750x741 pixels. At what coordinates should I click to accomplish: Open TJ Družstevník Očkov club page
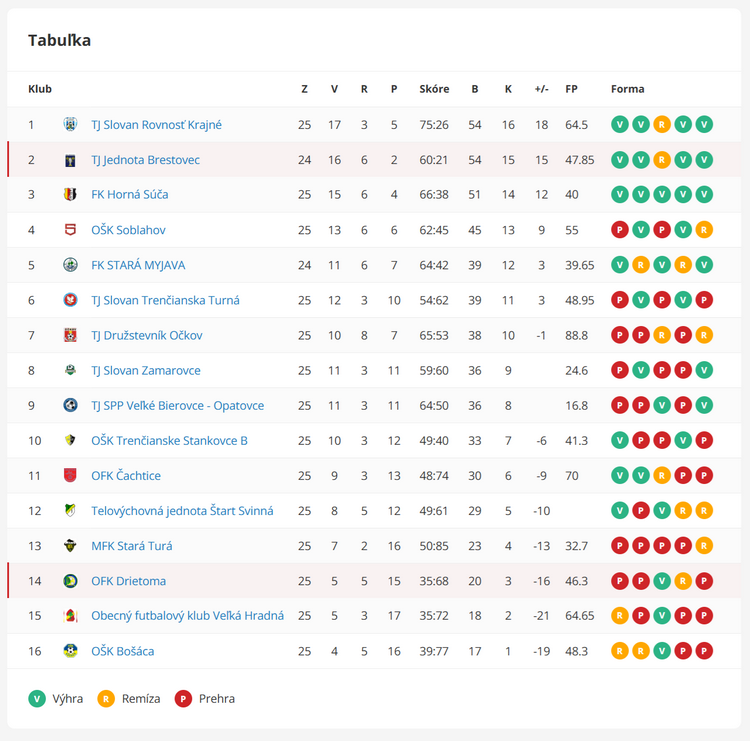(147, 335)
